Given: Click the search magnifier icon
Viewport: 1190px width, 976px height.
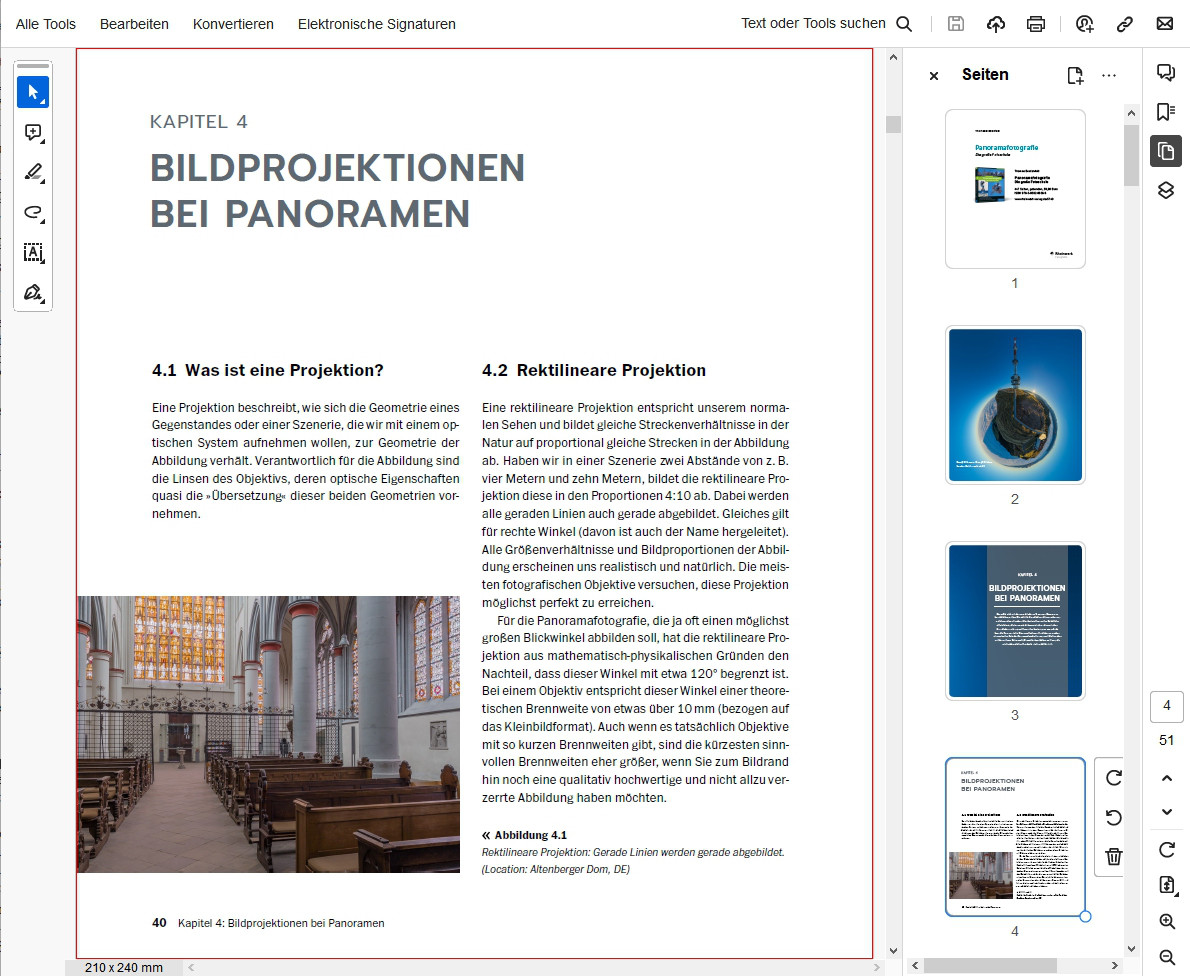Looking at the screenshot, I should [x=904, y=24].
